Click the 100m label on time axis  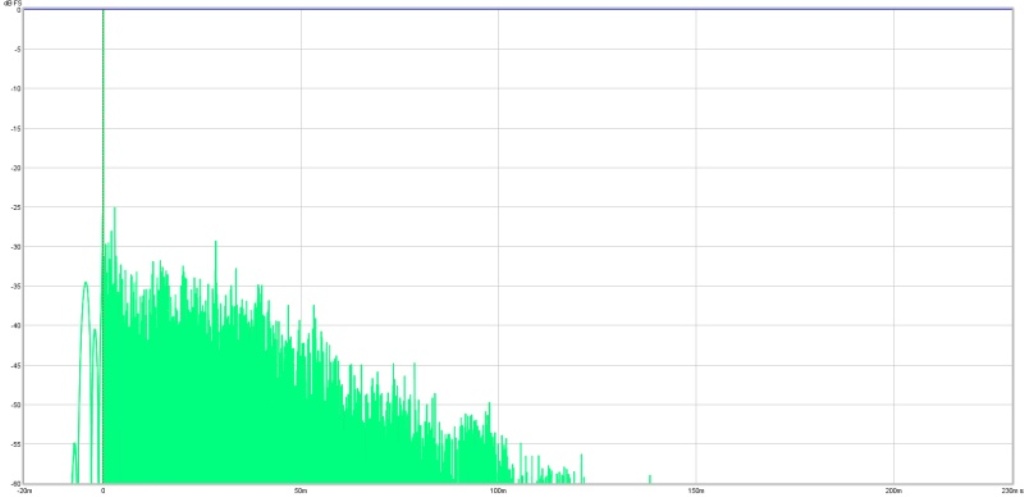point(498,489)
